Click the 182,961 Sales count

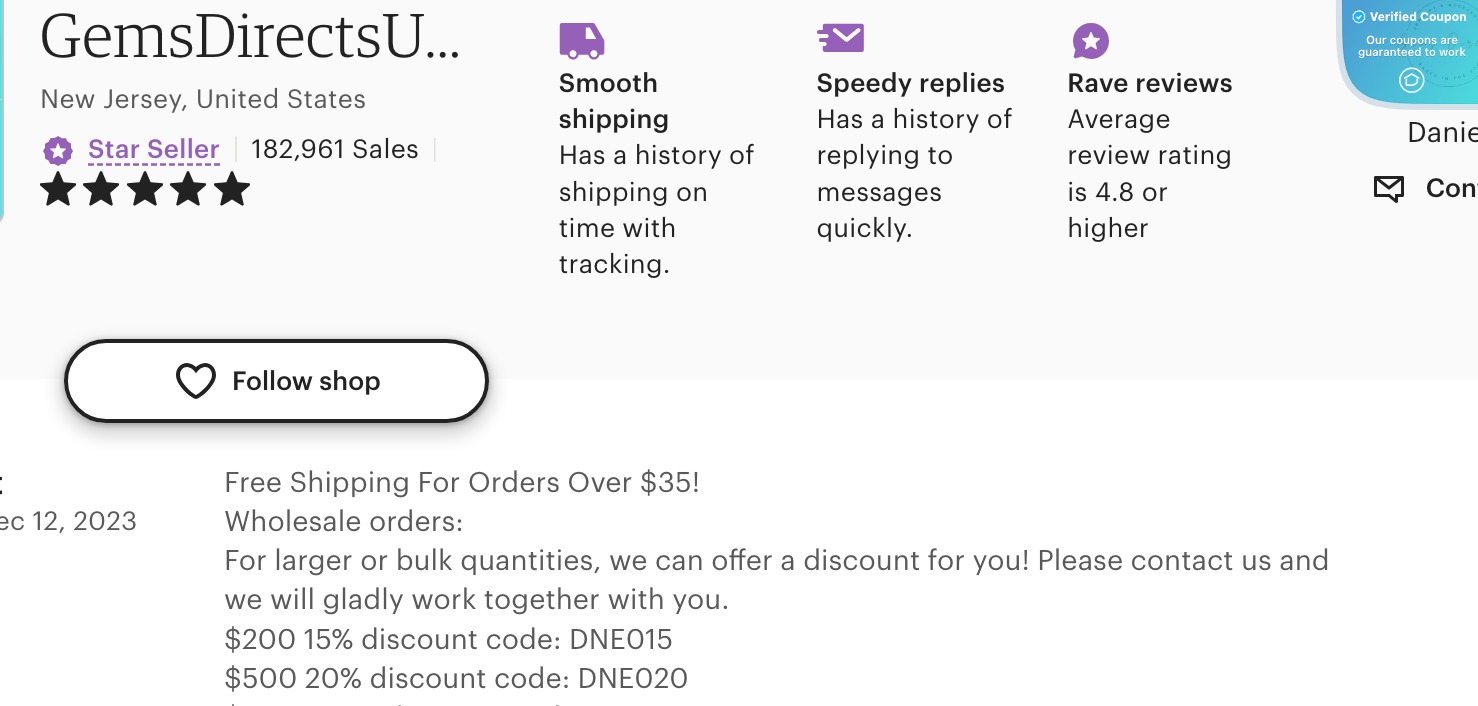335,149
